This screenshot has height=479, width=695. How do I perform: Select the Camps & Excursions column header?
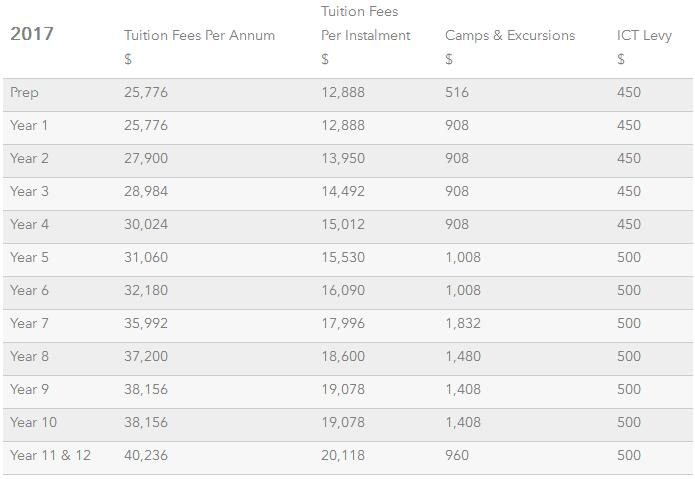[510, 35]
